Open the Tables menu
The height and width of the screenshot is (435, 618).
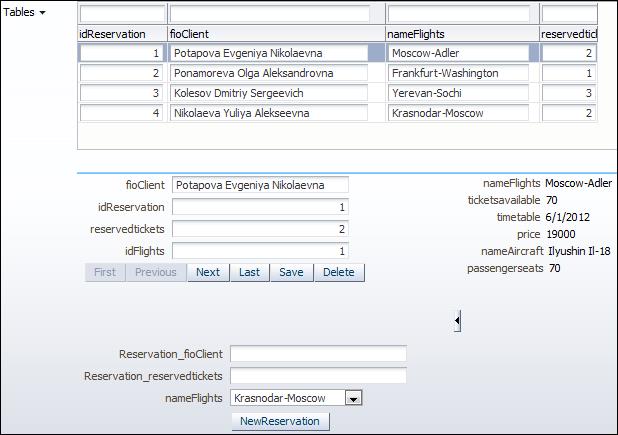(x=24, y=12)
